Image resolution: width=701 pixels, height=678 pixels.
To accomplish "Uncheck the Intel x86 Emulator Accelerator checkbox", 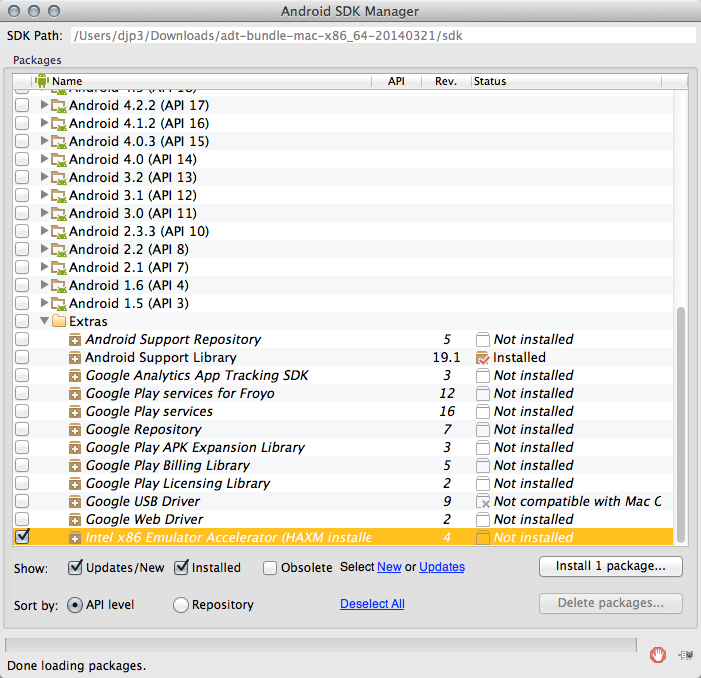I will (22, 537).
